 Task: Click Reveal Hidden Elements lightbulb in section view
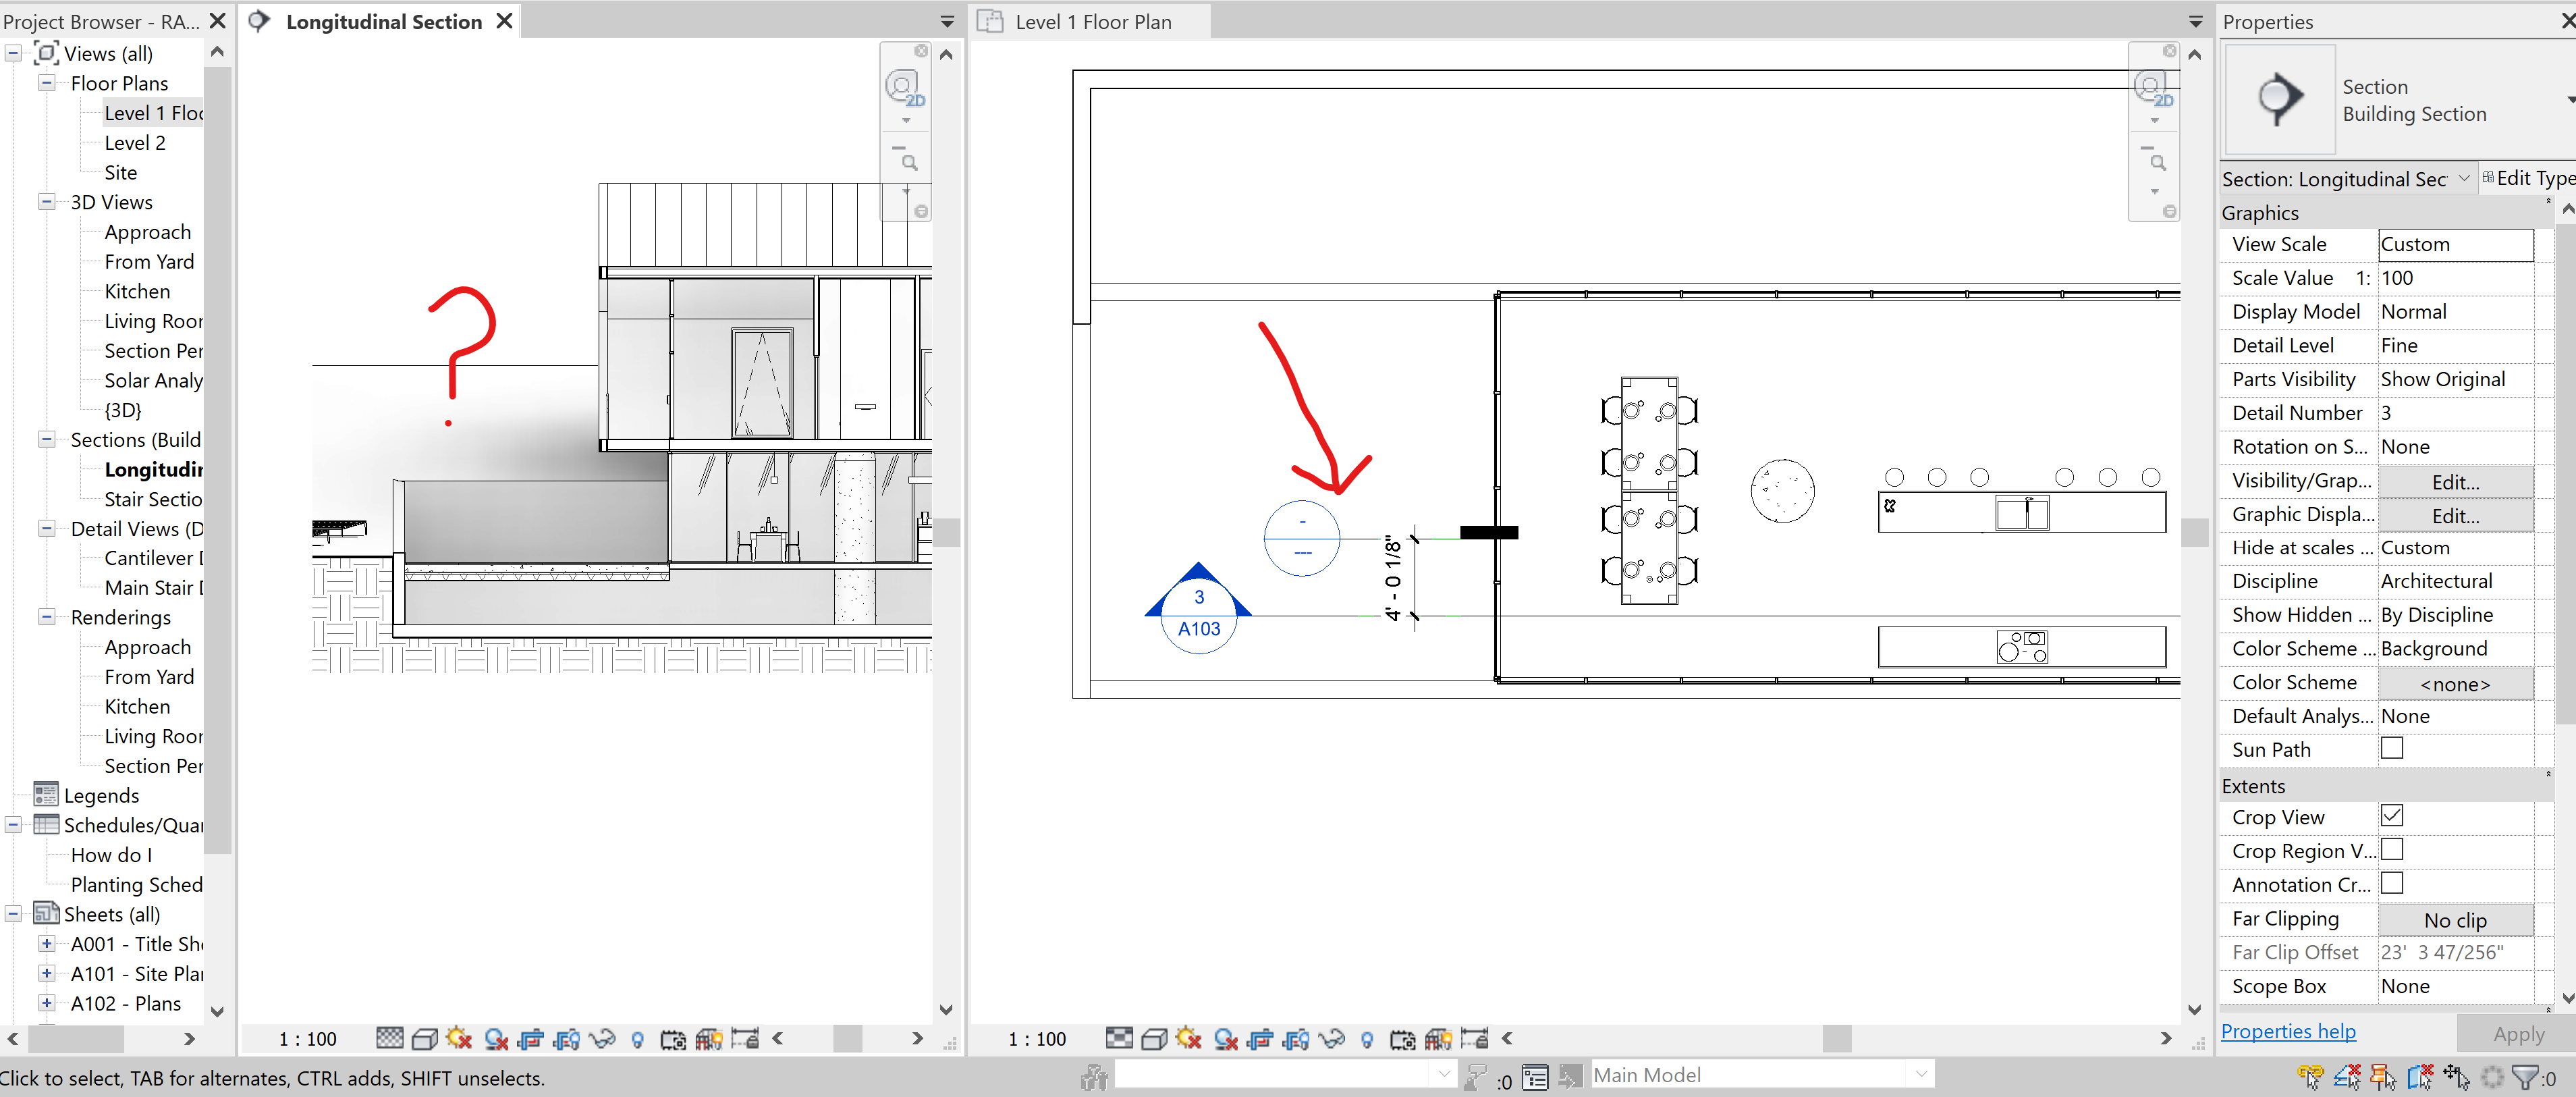tap(638, 1039)
